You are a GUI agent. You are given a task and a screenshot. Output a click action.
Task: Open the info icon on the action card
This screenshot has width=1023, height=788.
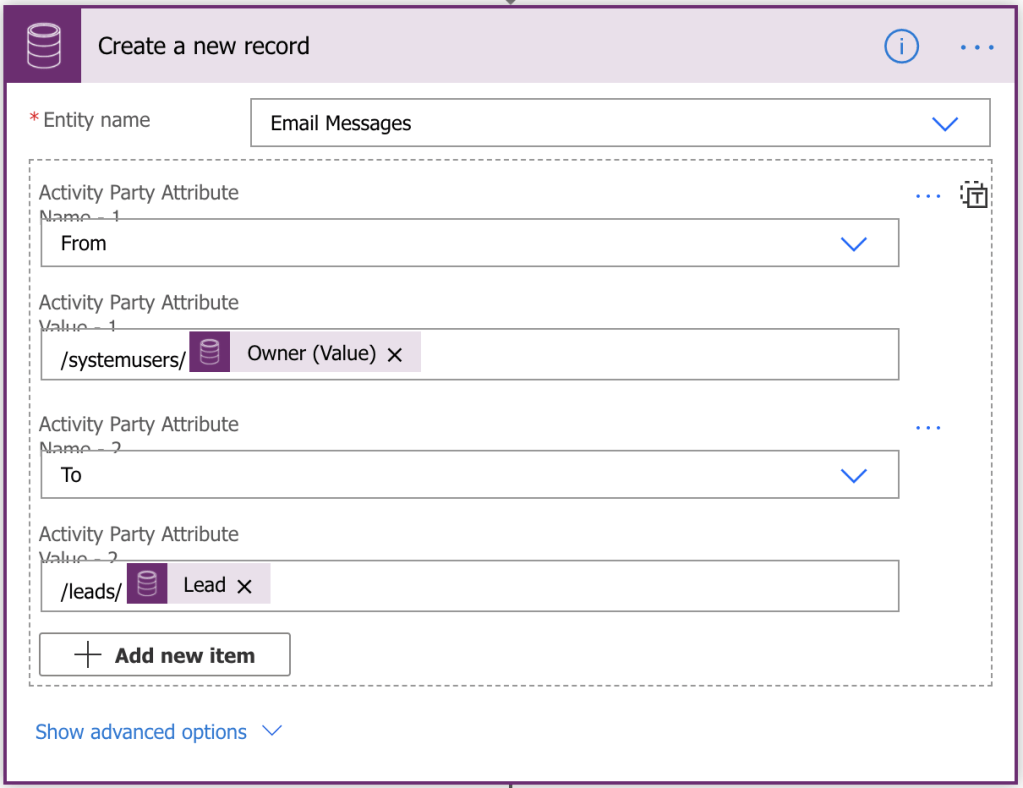[x=901, y=47]
